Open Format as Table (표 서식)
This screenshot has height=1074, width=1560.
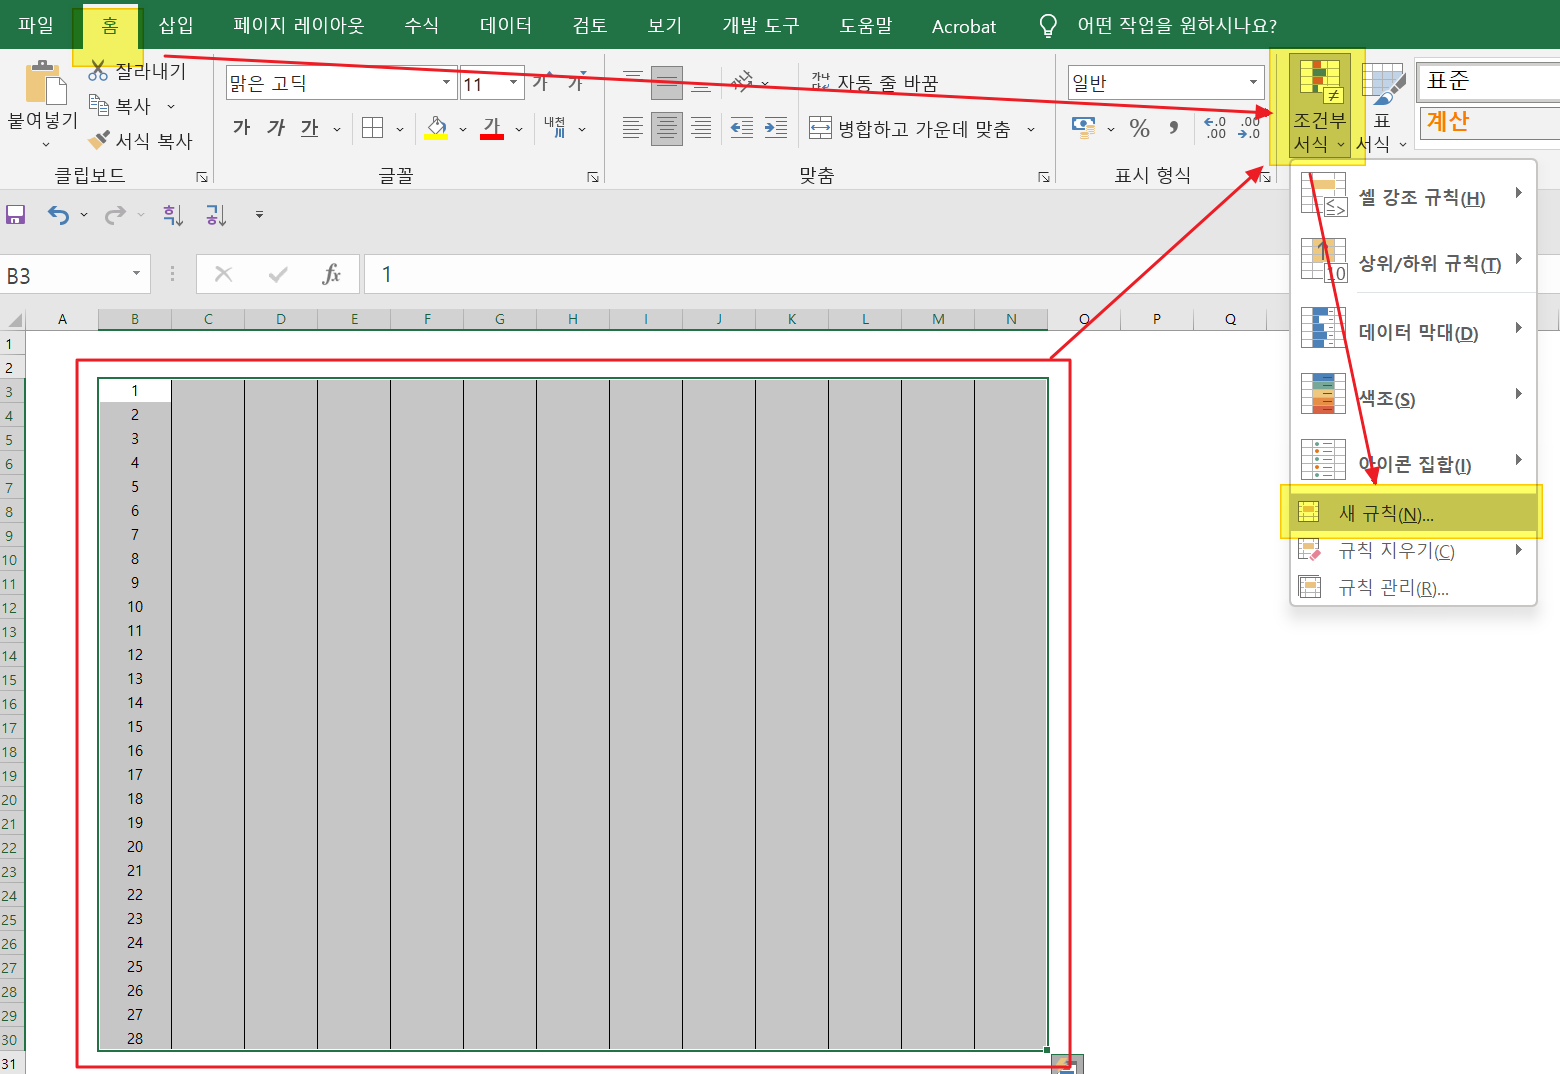click(x=1382, y=106)
